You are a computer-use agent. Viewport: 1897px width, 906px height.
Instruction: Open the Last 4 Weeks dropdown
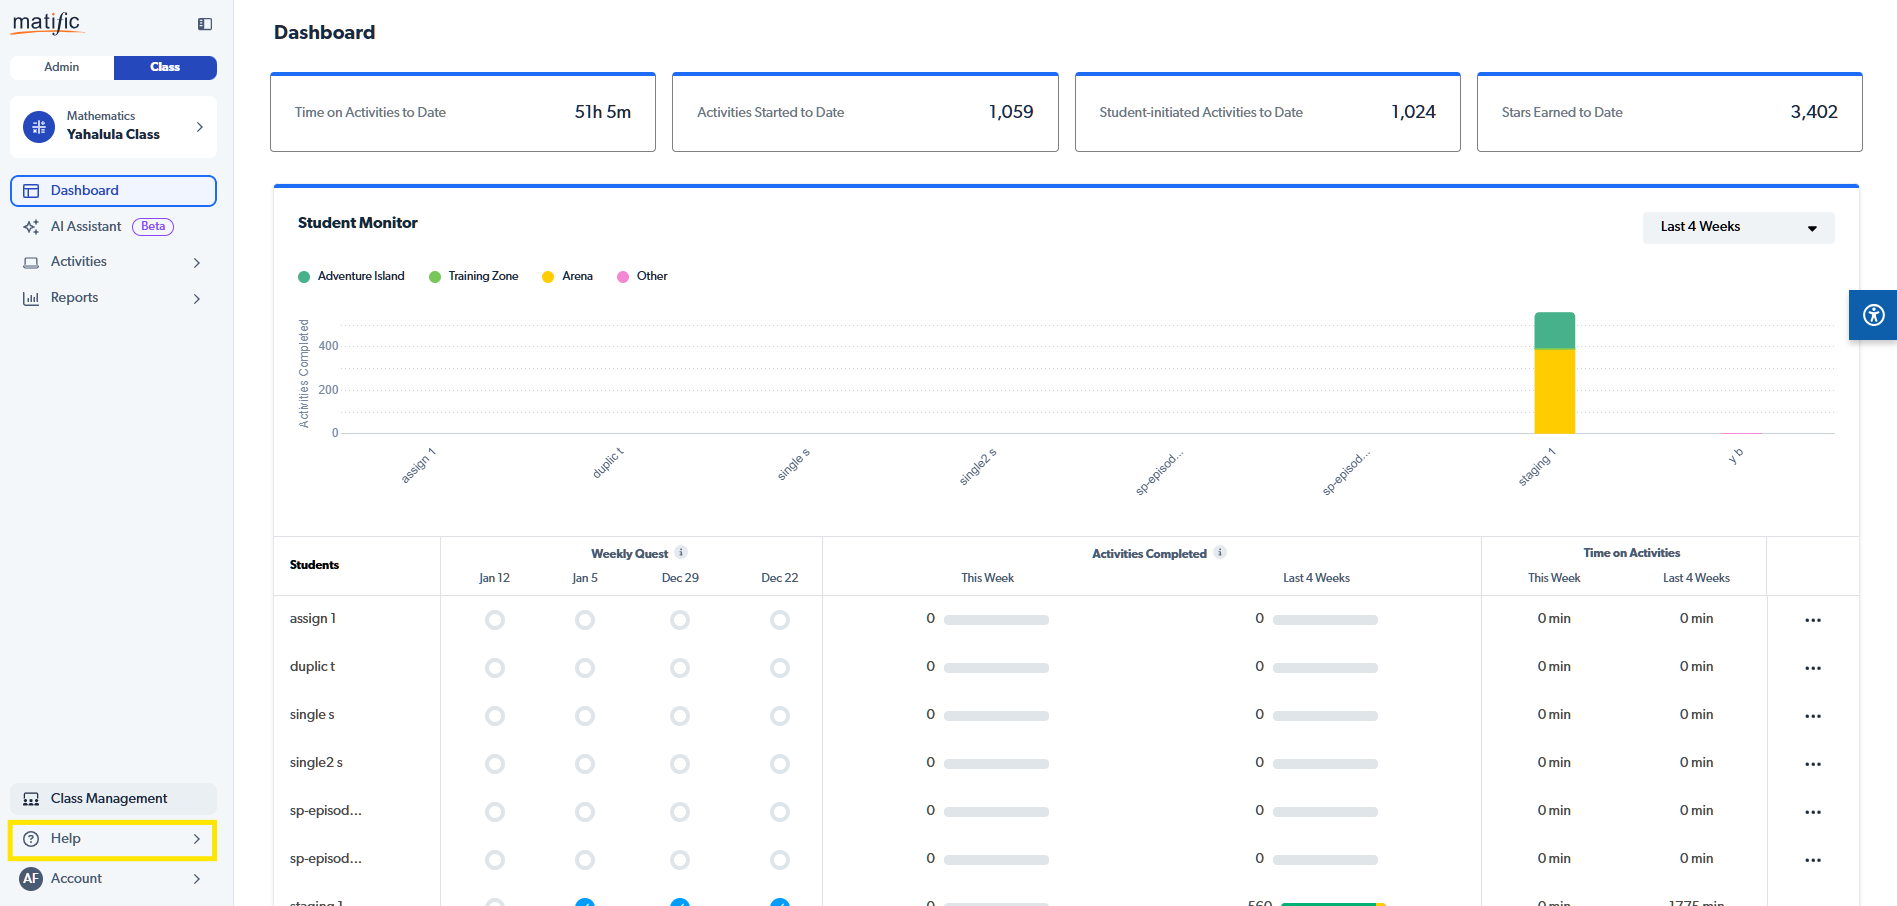click(x=1738, y=228)
